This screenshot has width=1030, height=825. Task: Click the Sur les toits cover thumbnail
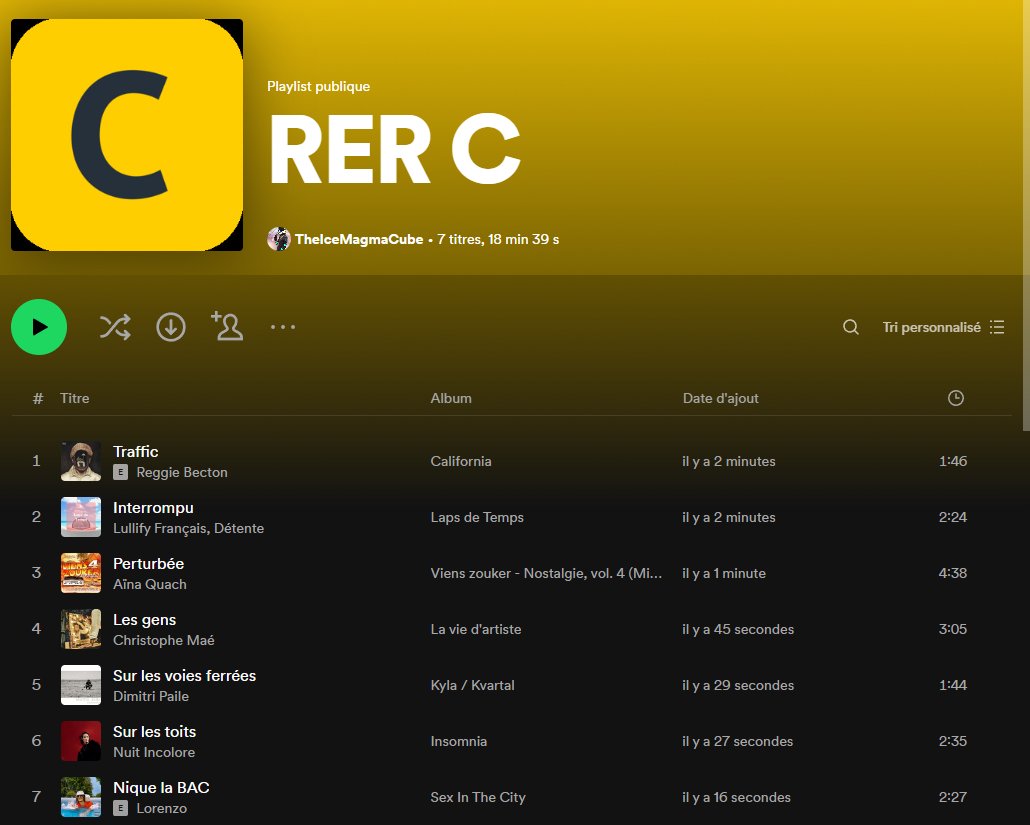(81, 741)
